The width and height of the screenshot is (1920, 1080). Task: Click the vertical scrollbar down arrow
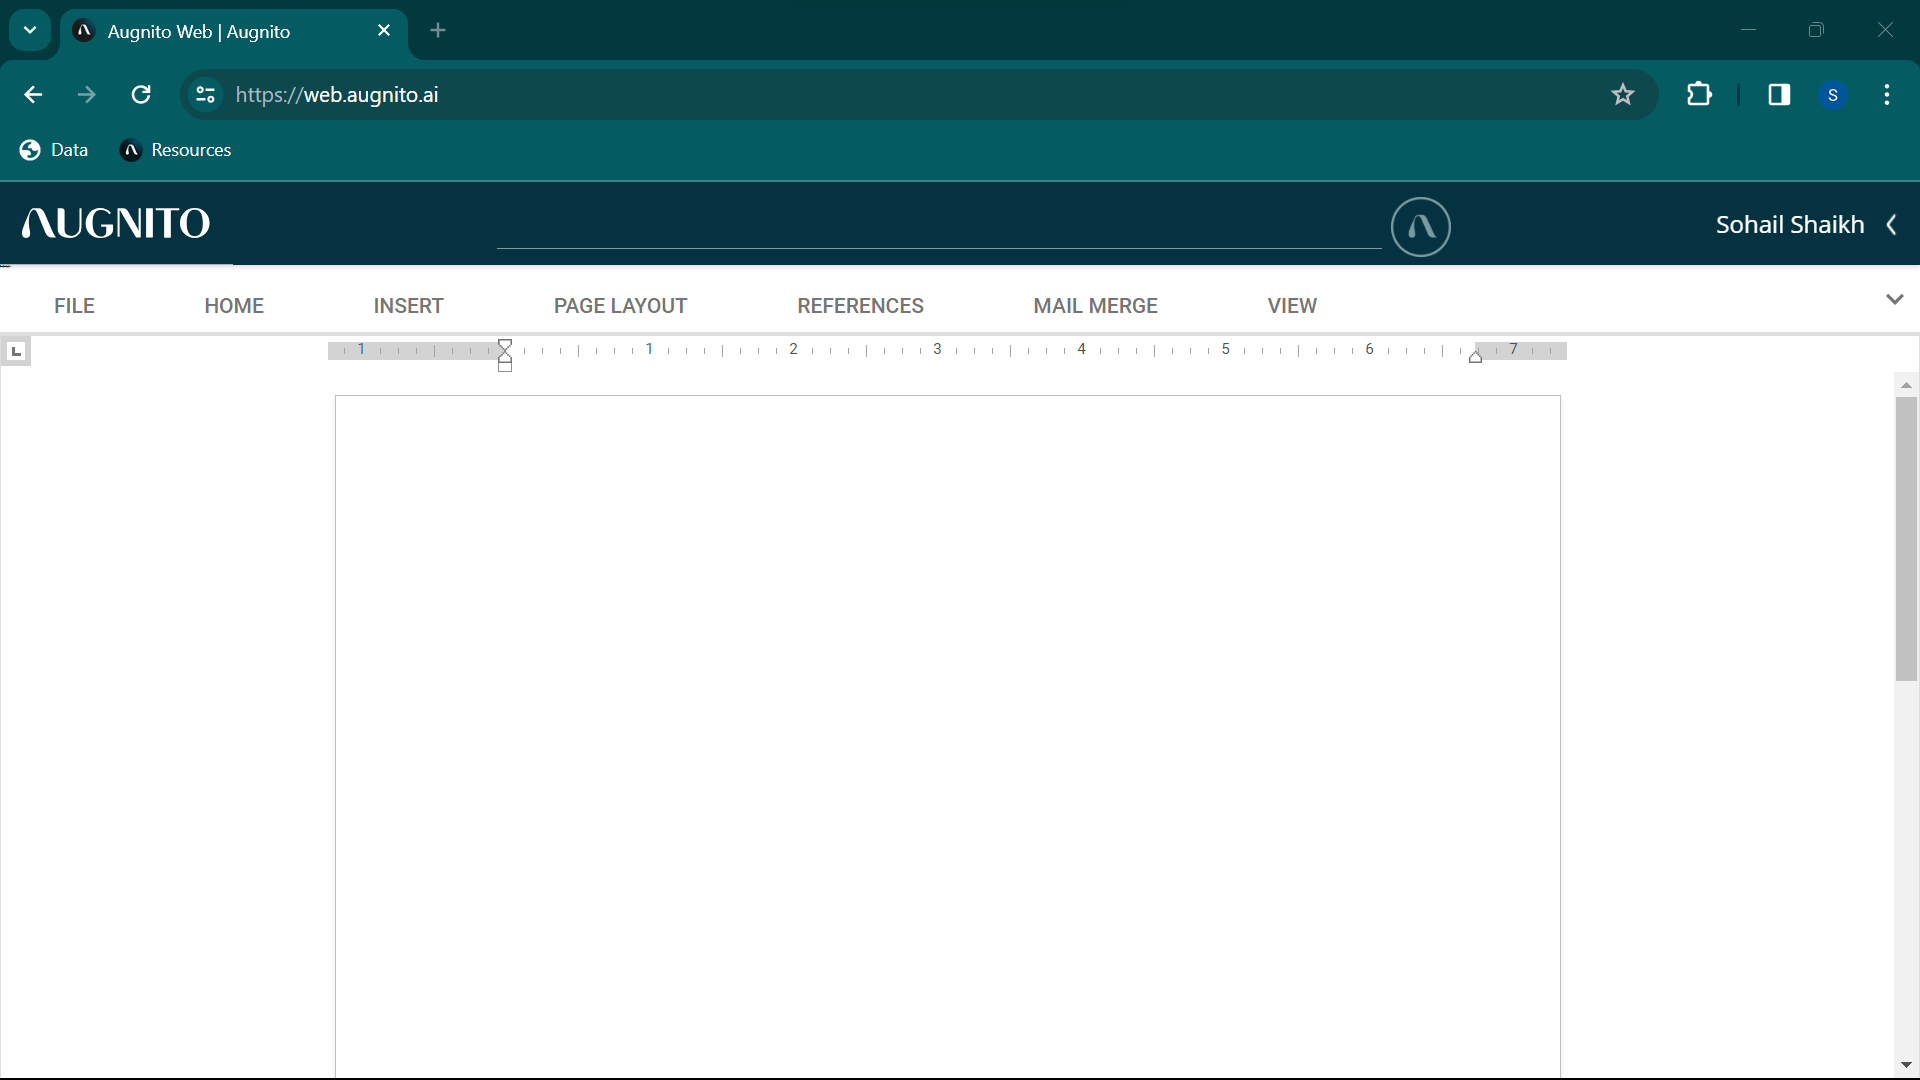(x=1906, y=1065)
